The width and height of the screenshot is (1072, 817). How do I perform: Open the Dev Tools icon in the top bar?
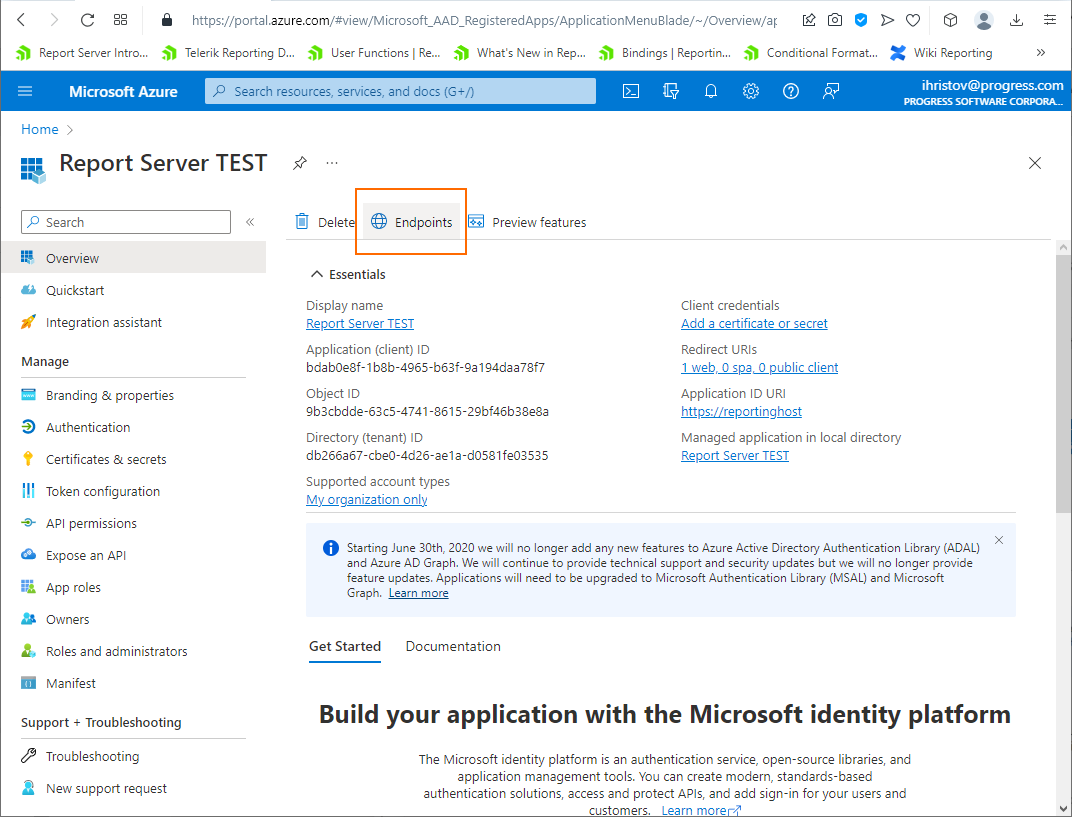click(671, 91)
